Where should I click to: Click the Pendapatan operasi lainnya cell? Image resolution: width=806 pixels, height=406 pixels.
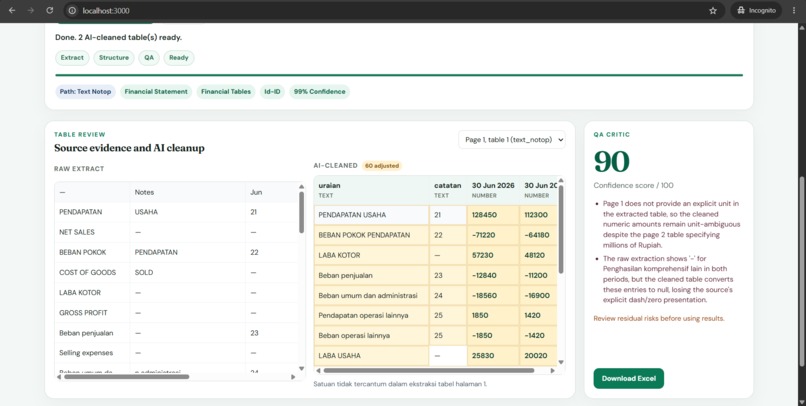point(372,315)
